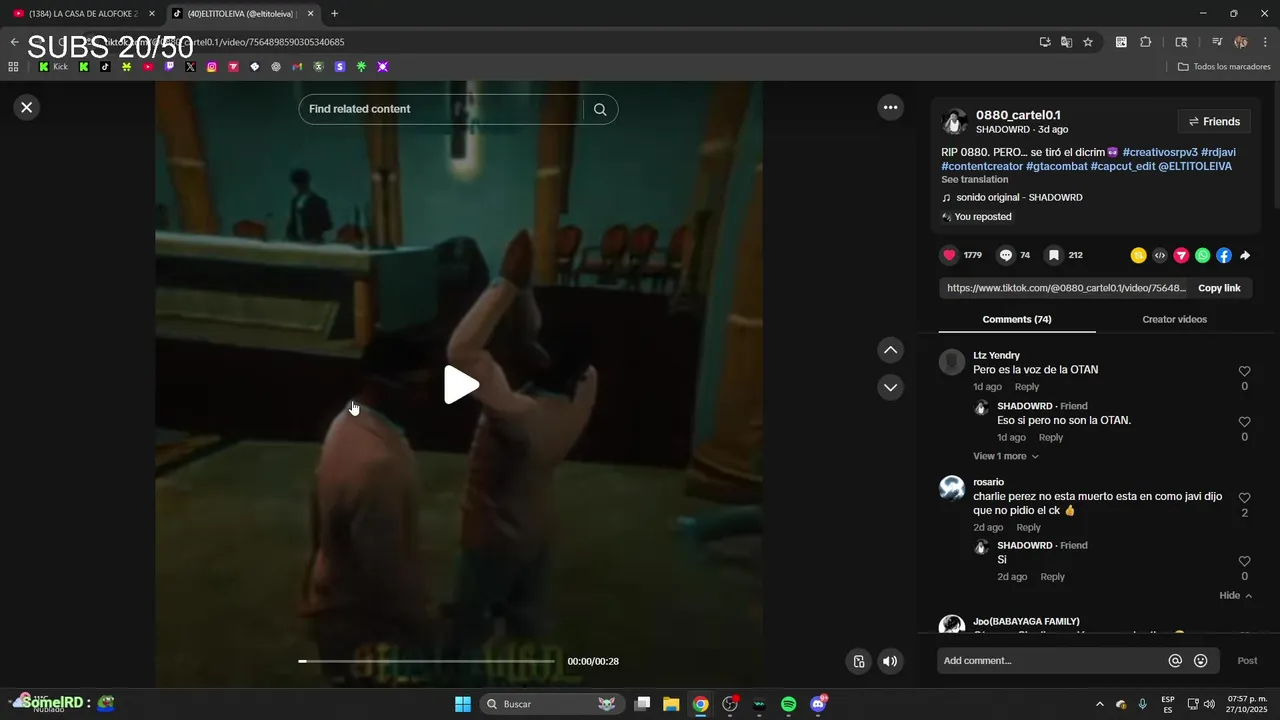Collapse replies with Hide
The image size is (1280, 720).
point(1236,596)
